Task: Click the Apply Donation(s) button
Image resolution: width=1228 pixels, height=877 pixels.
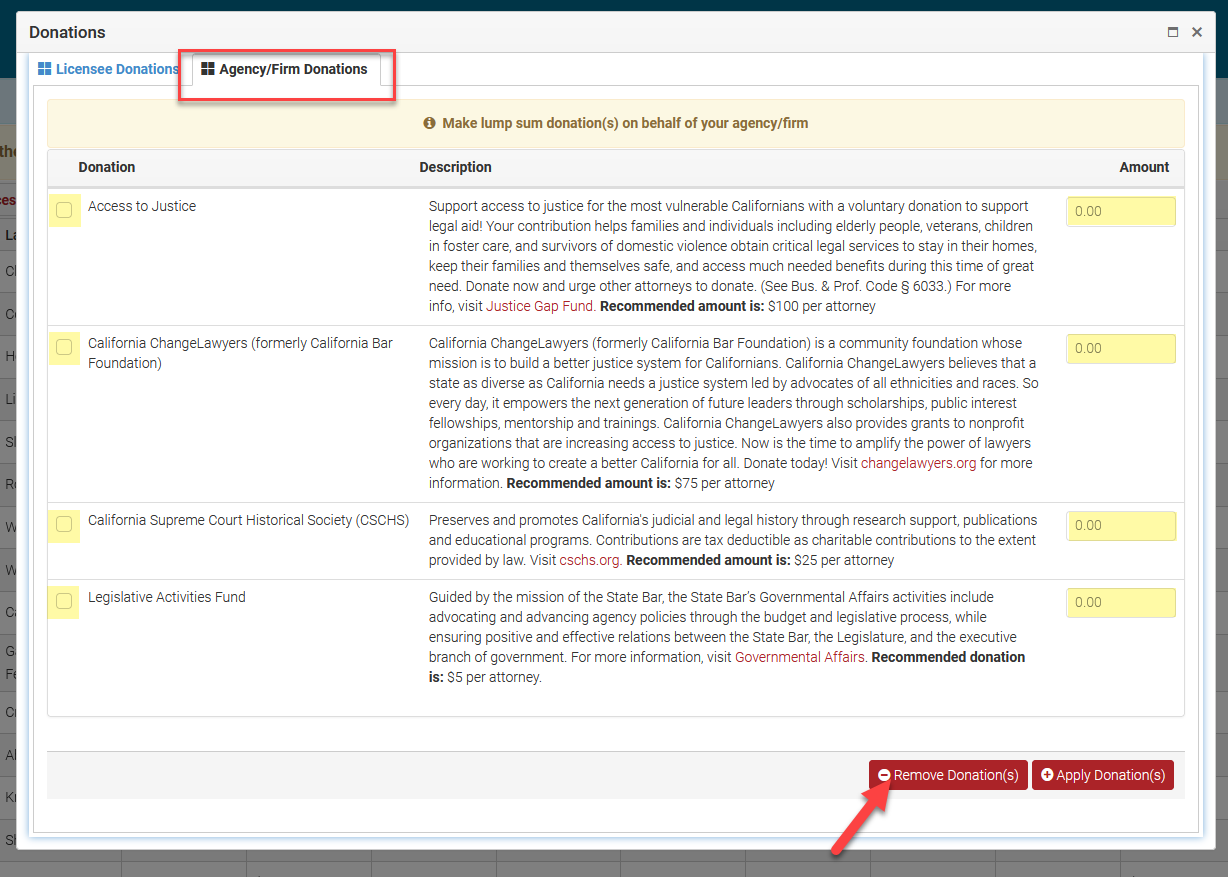Action: tap(1102, 775)
